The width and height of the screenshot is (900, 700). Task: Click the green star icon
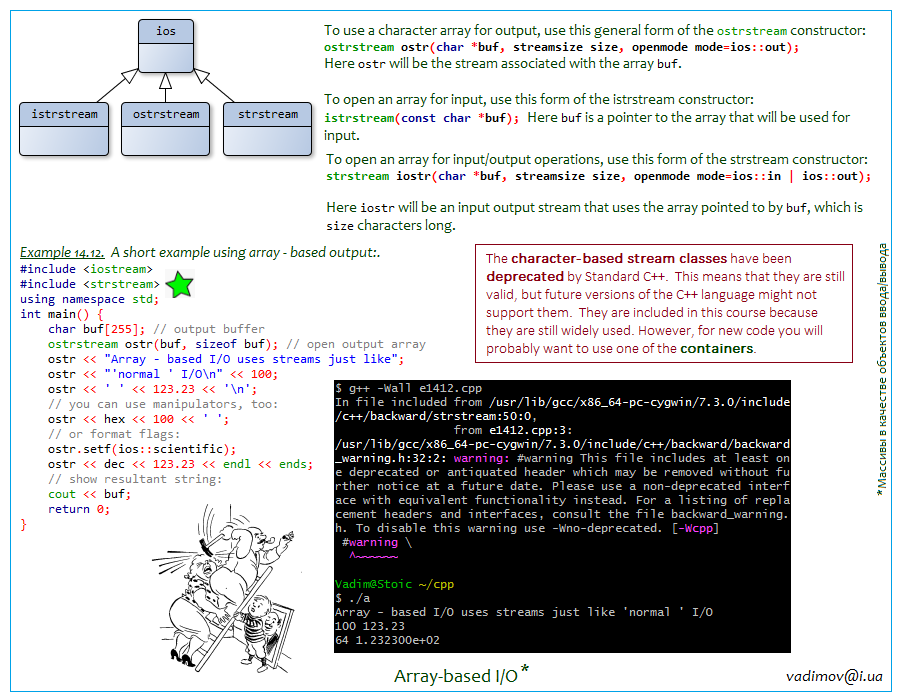coord(180,285)
